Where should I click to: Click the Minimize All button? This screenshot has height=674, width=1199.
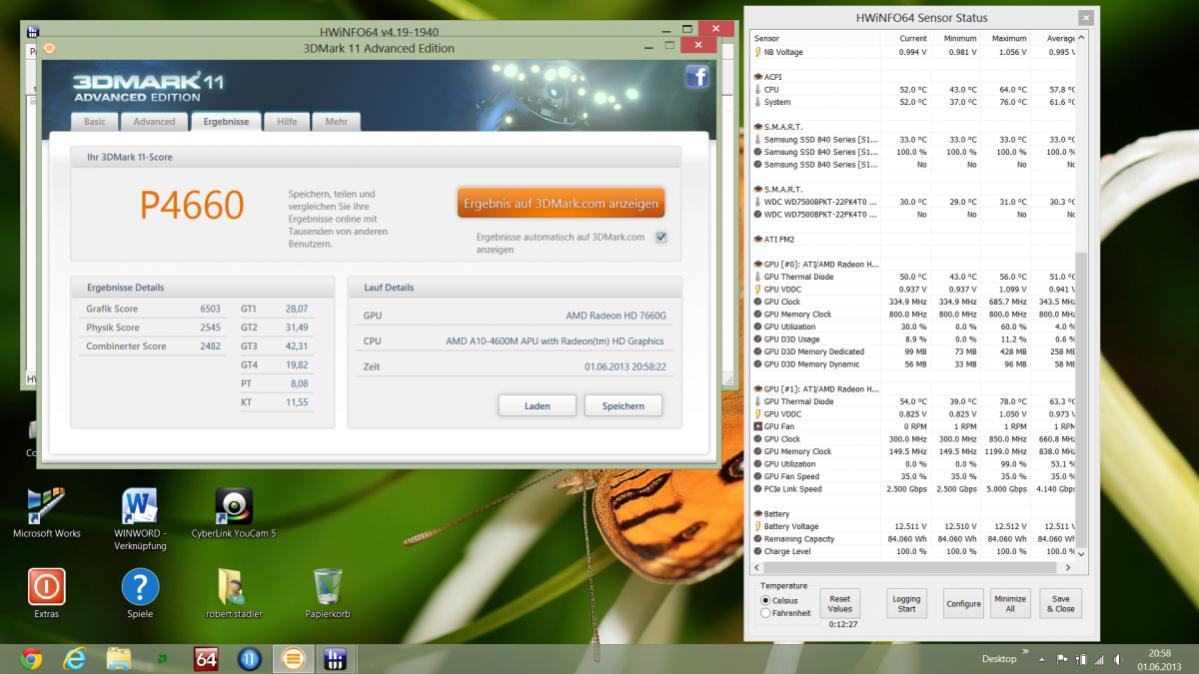point(1009,604)
